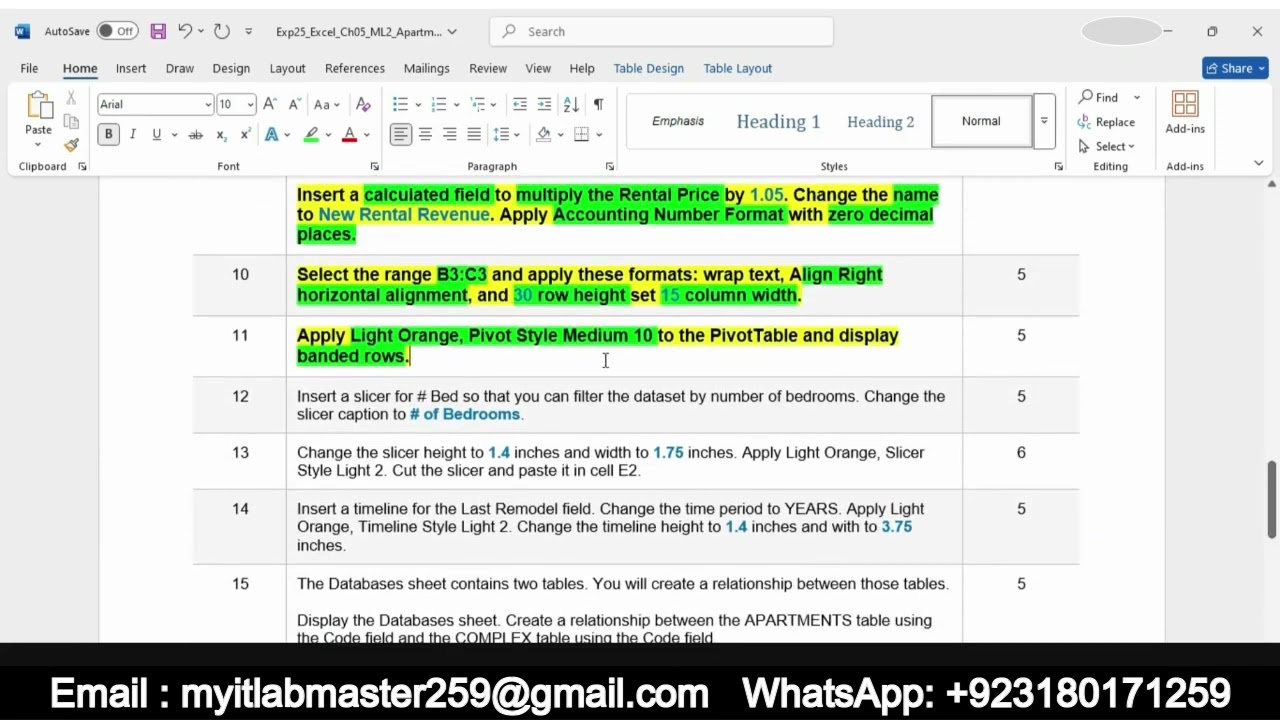Click the Format Painter brush icon
This screenshot has height=720, width=1280.
pyautogui.click(x=71, y=145)
